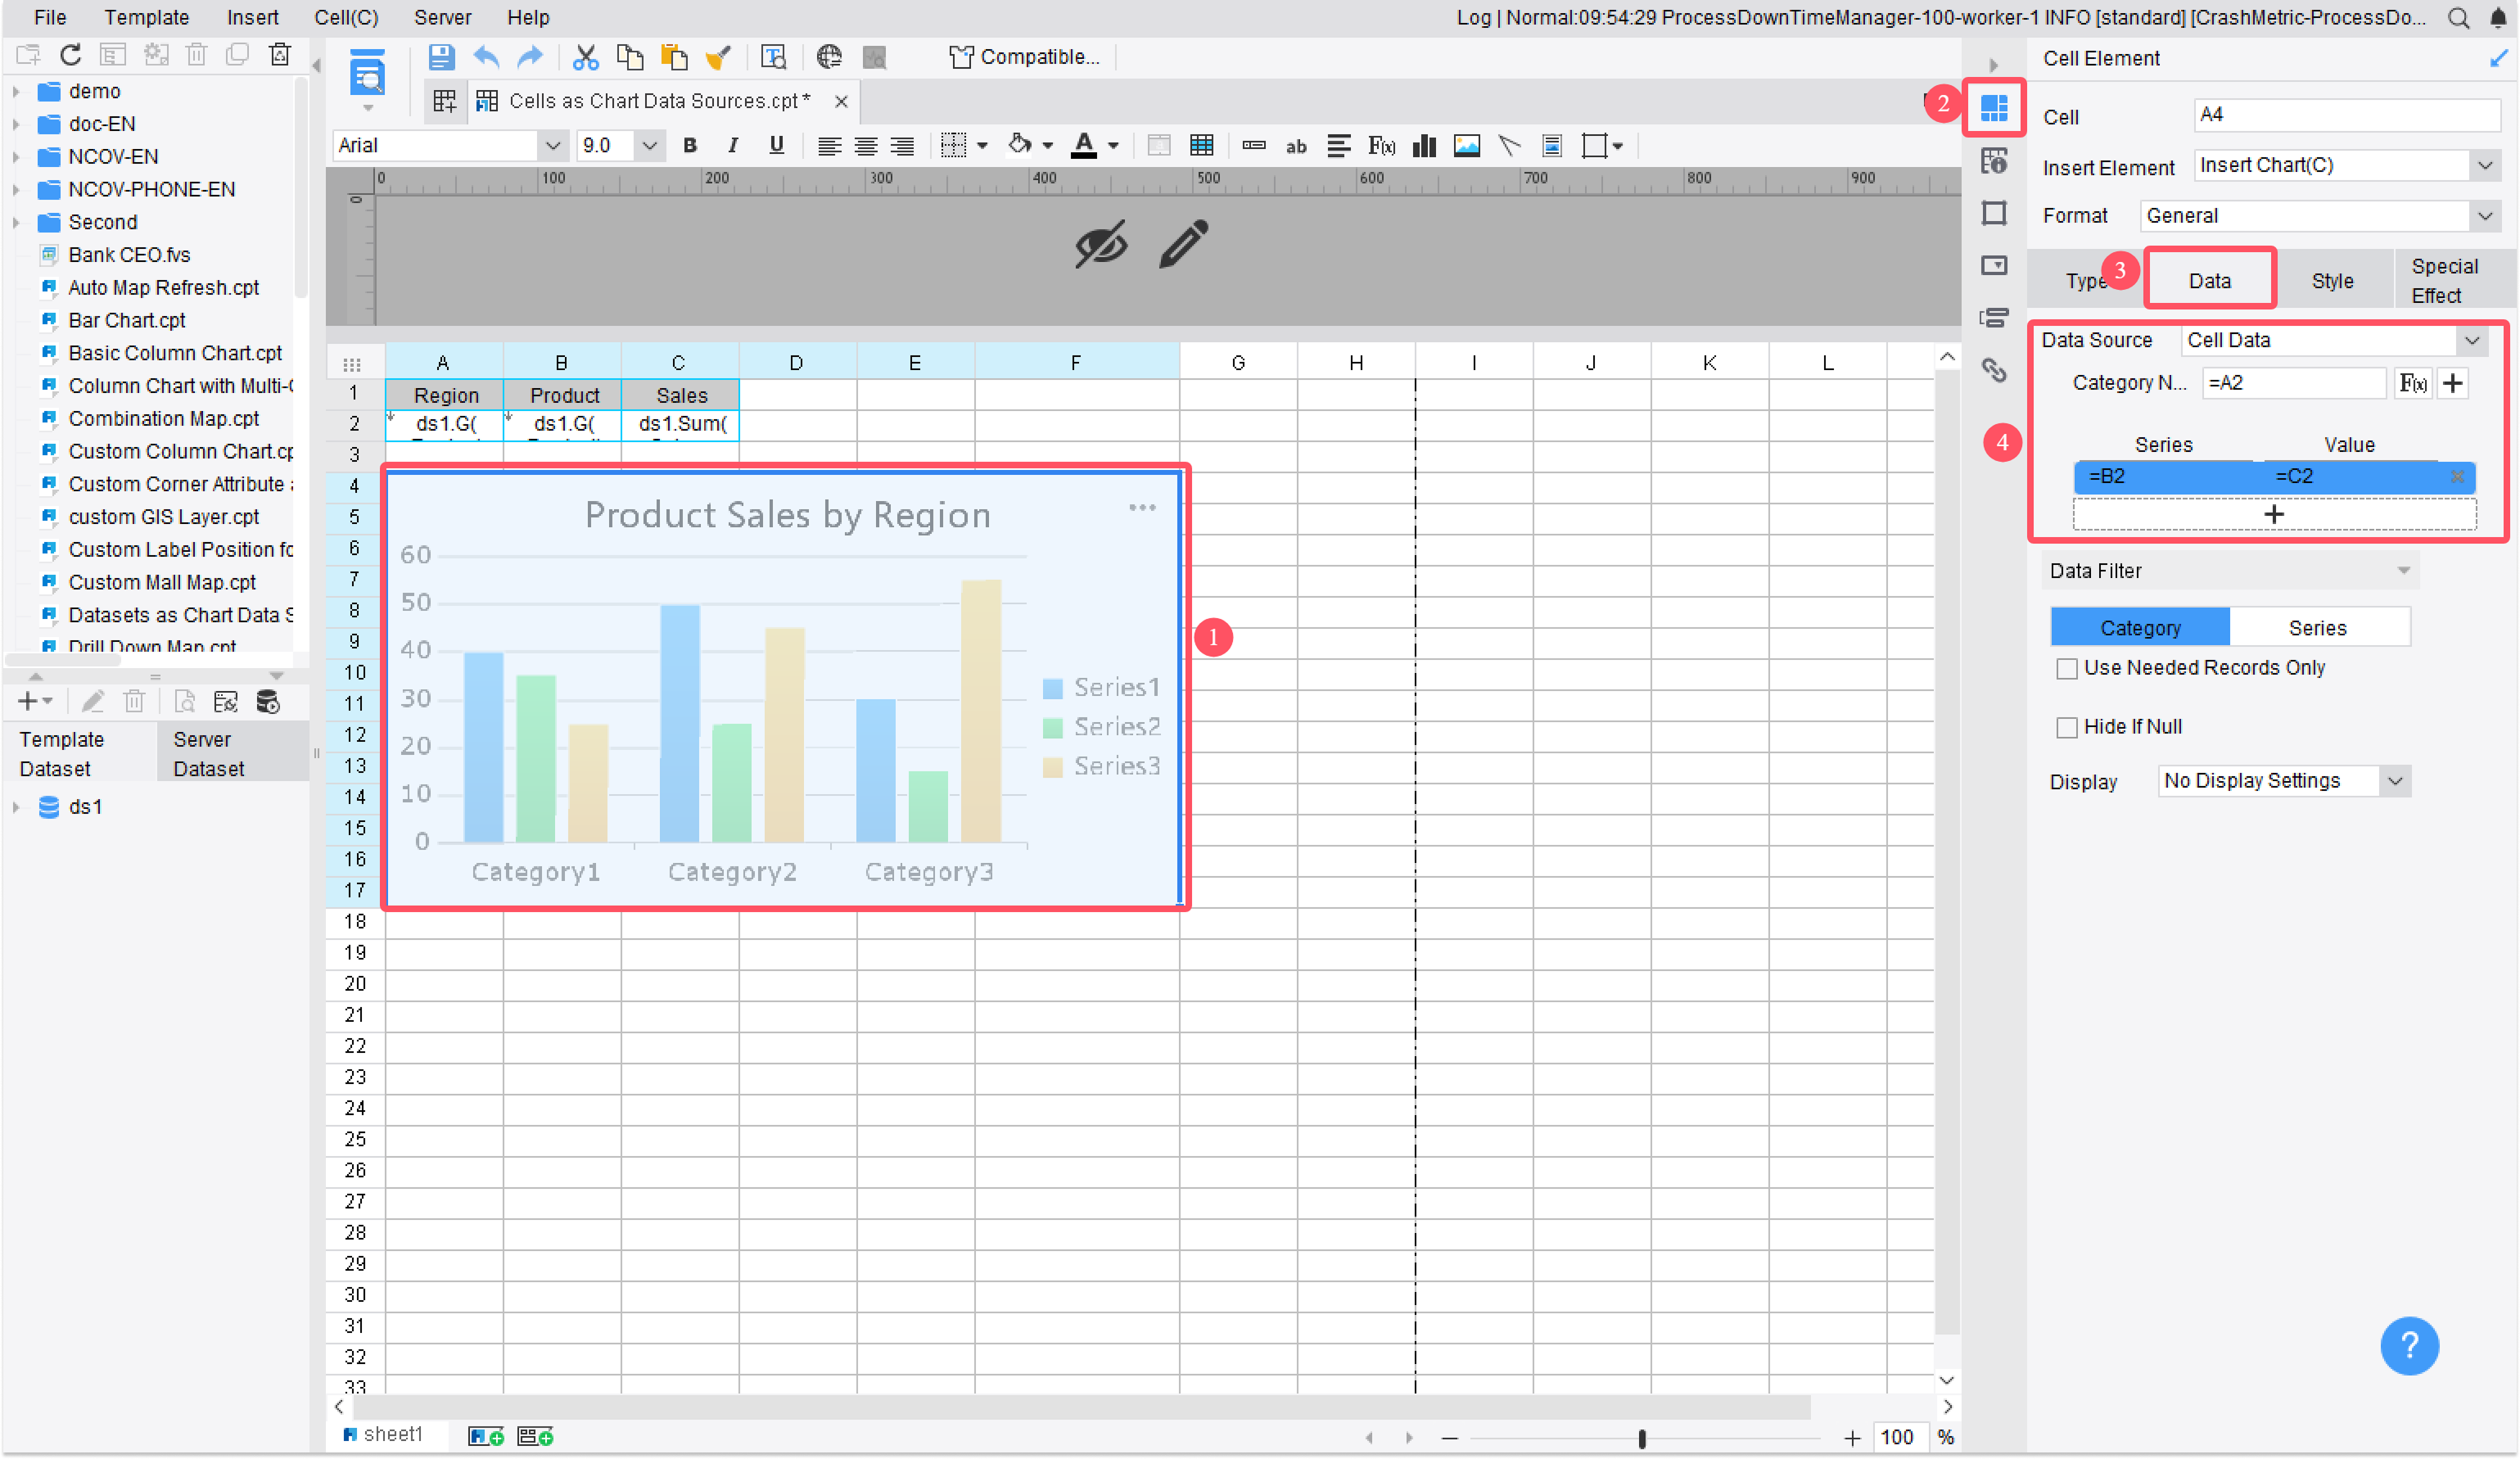Click the Redo arrow icon
Image resolution: width=2520 pixels, height=1459 pixels.
pyautogui.click(x=530, y=57)
